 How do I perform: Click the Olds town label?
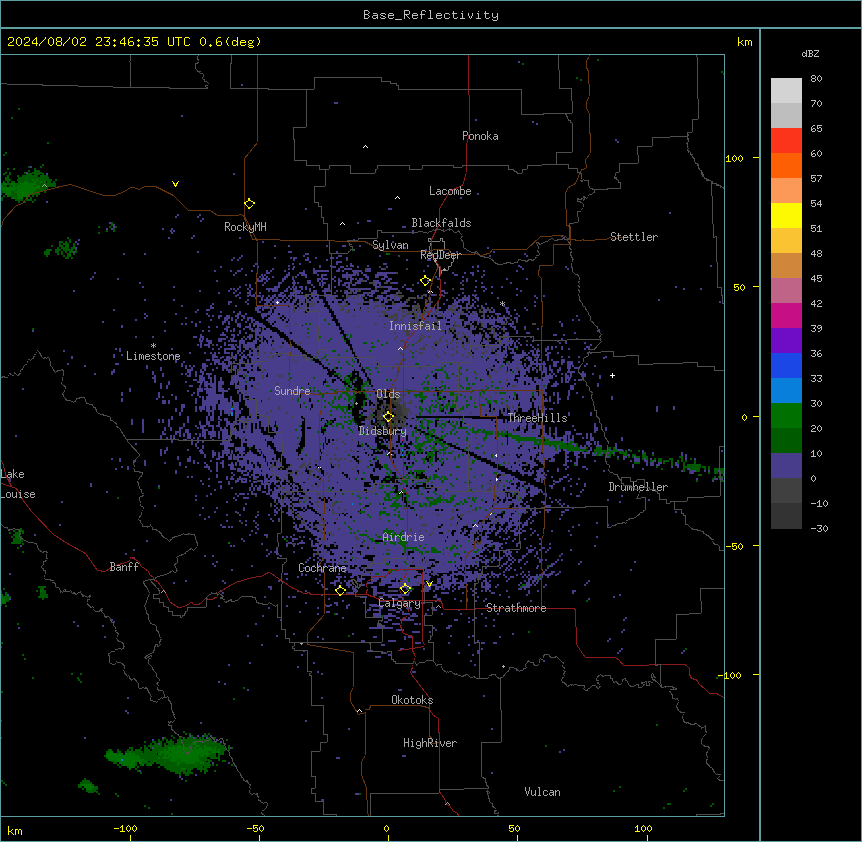[388, 394]
